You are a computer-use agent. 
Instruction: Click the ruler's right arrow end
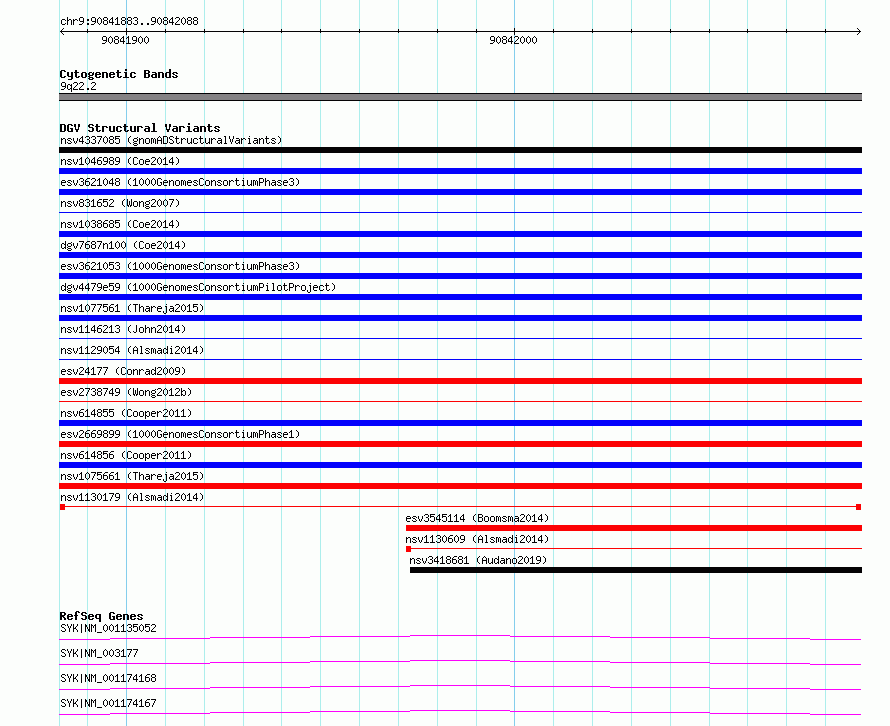[x=858, y=31]
